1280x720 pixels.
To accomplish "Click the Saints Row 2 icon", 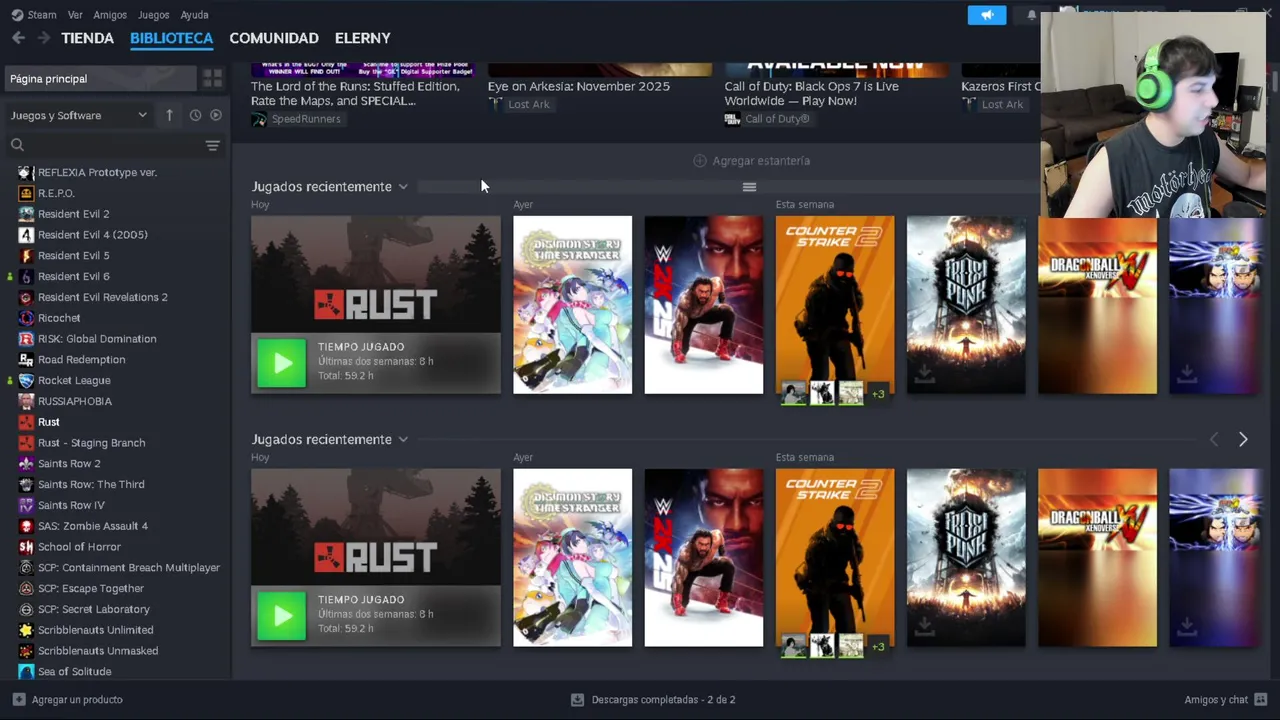I will click(x=26, y=464).
